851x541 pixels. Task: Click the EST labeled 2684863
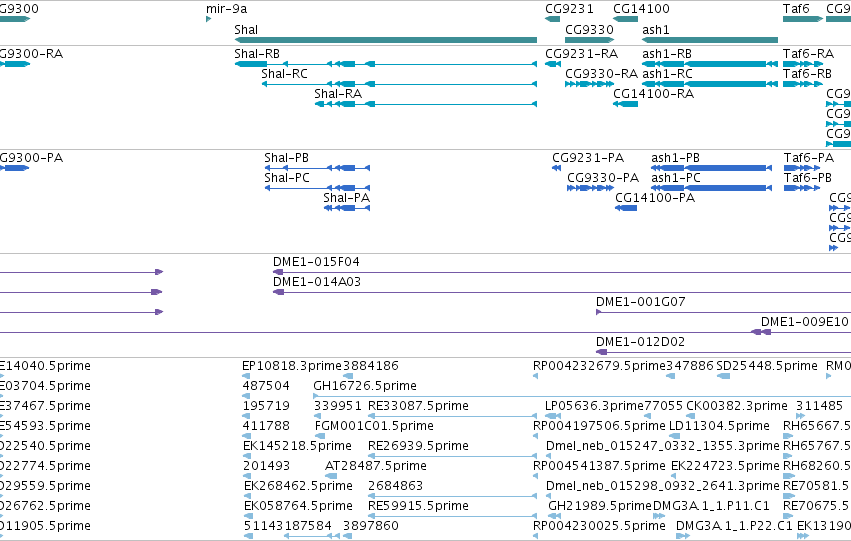pos(395,487)
